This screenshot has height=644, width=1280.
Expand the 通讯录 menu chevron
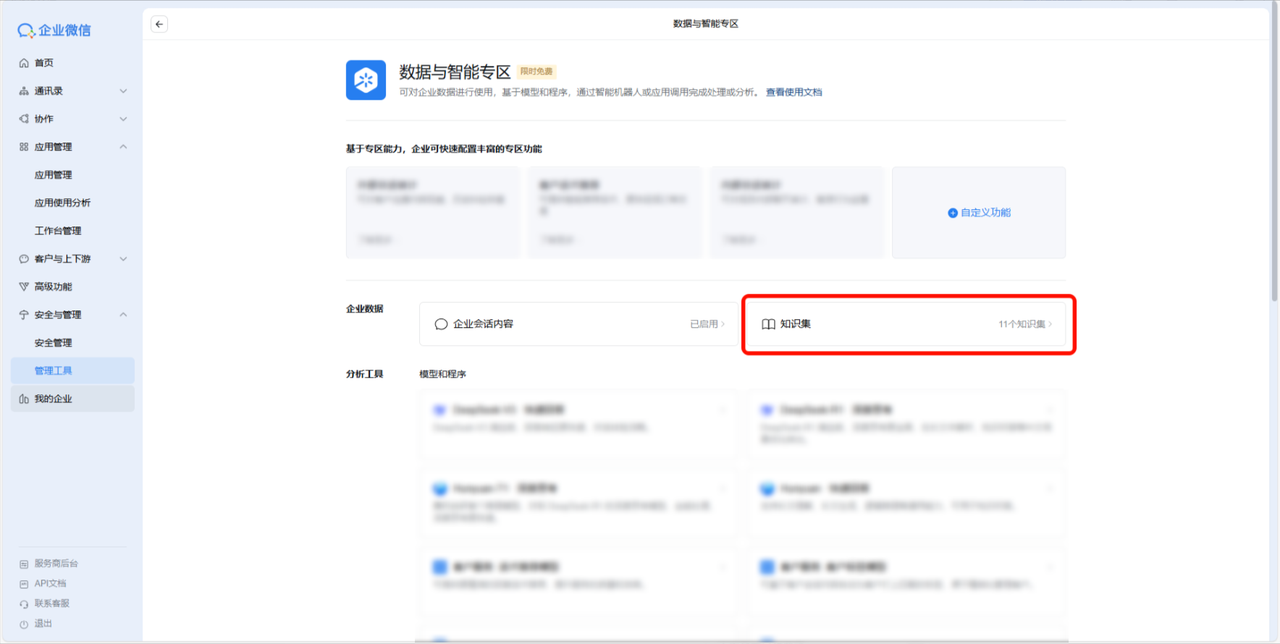click(x=123, y=91)
